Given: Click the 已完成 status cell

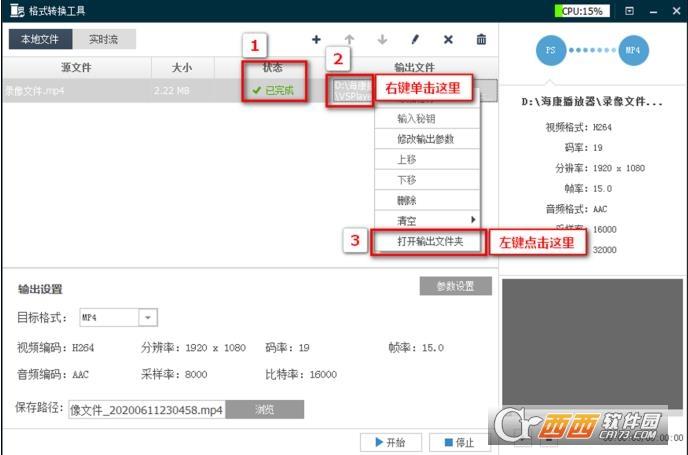Looking at the screenshot, I should [272, 90].
